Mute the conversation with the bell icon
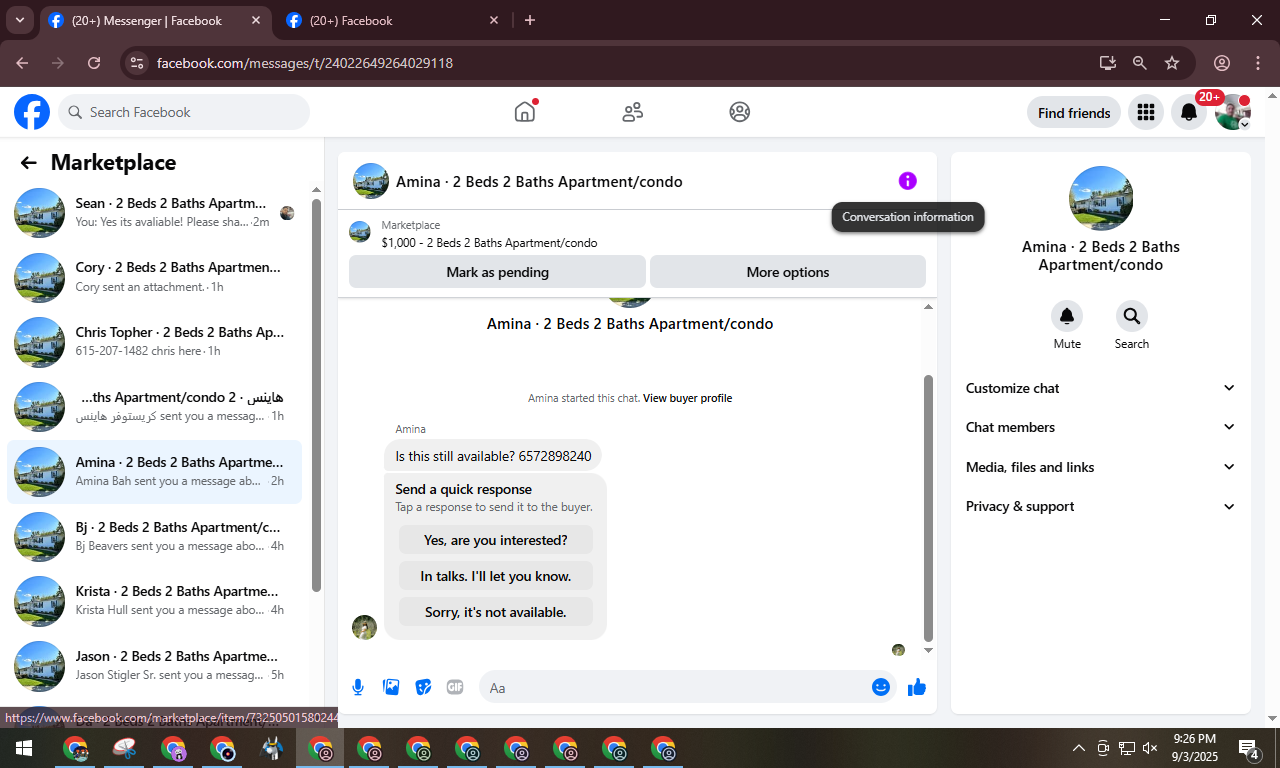The height and width of the screenshot is (768, 1280). coord(1067,317)
